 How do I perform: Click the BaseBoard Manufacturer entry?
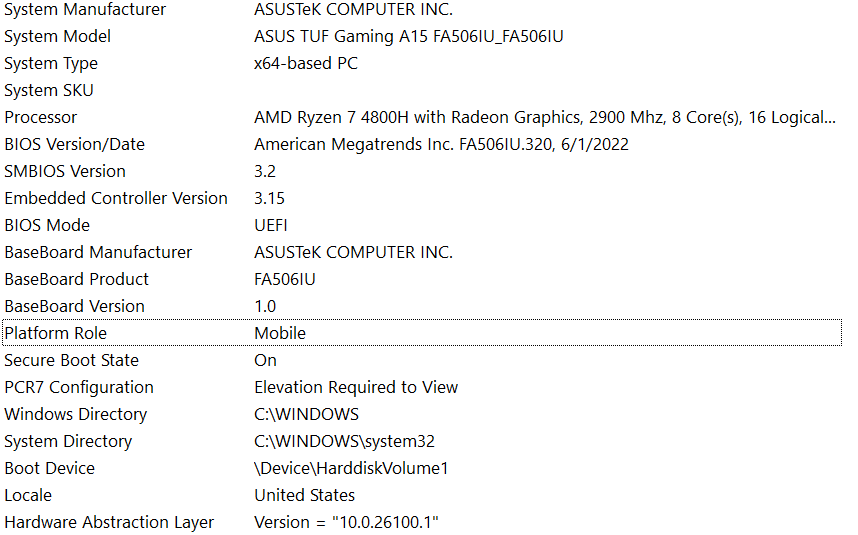pos(98,253)
